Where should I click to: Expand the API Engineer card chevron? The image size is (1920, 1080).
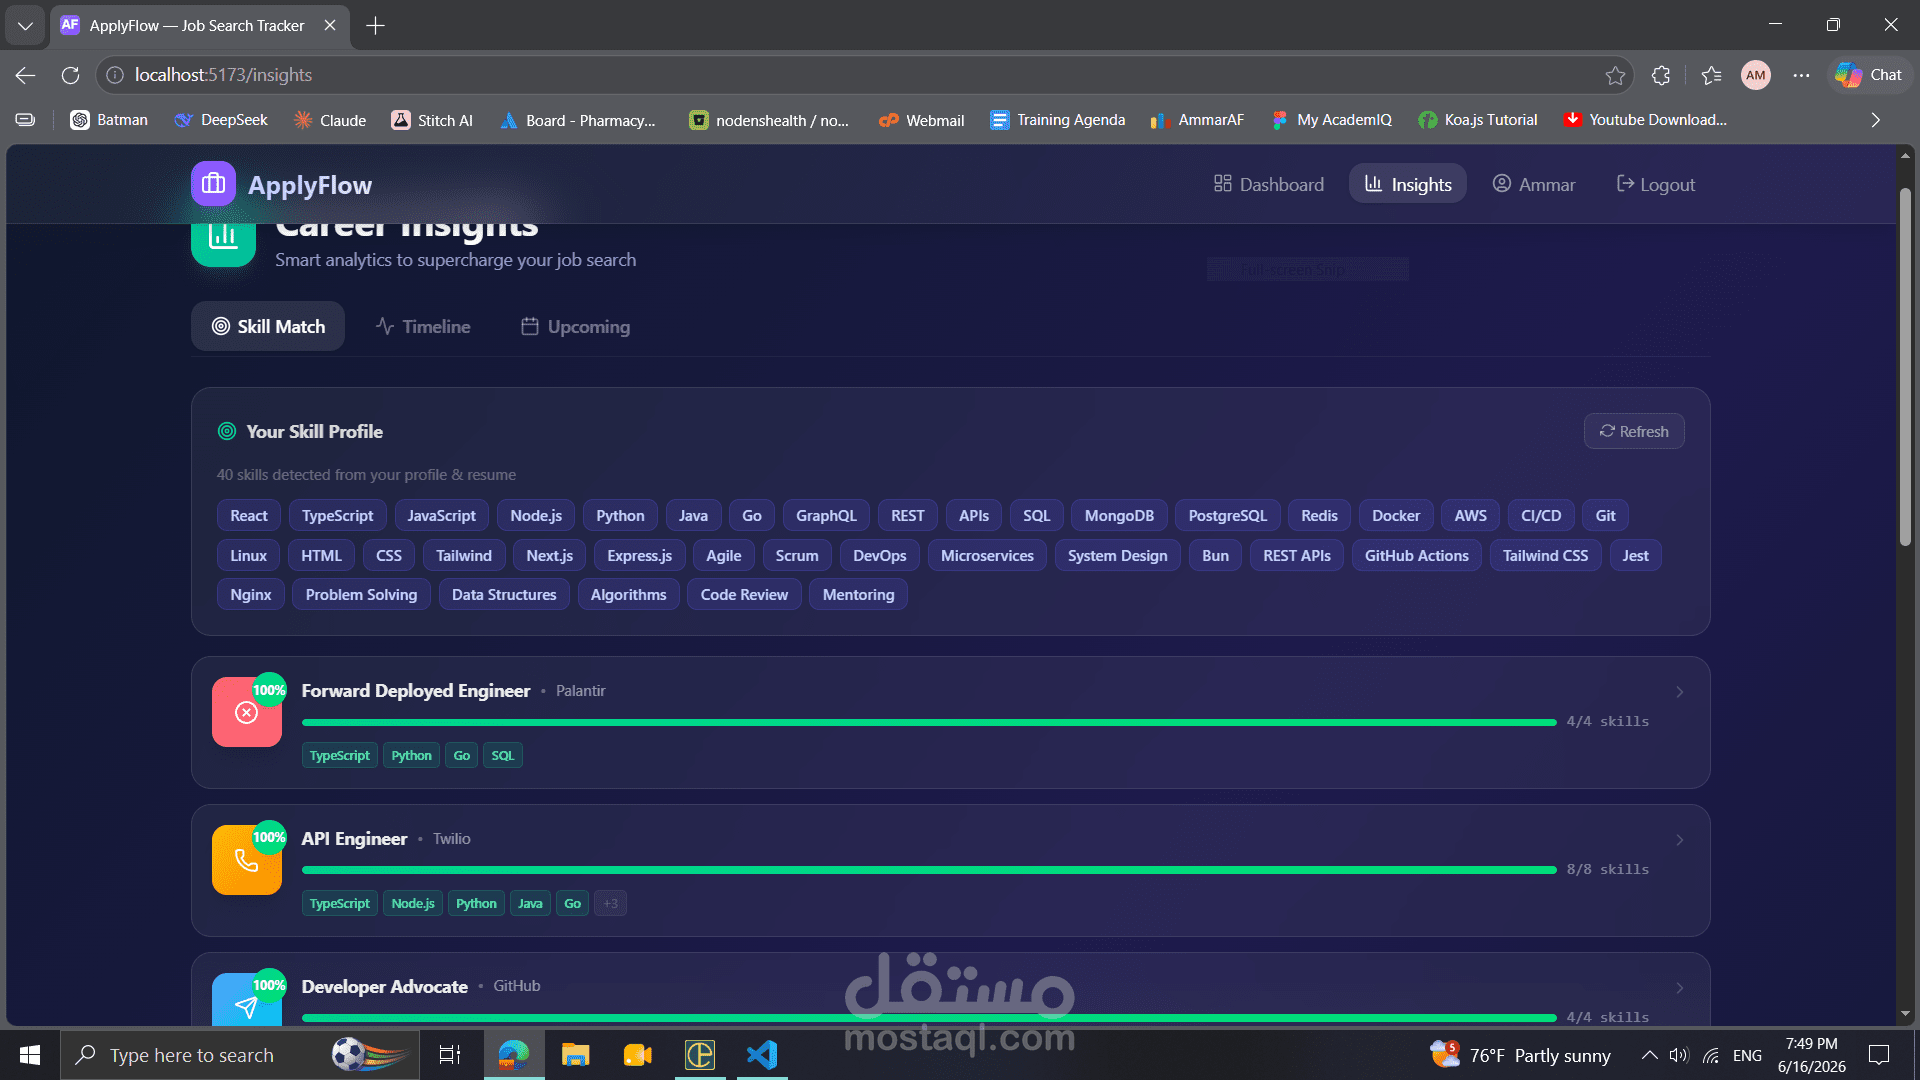pos(1680,840)
